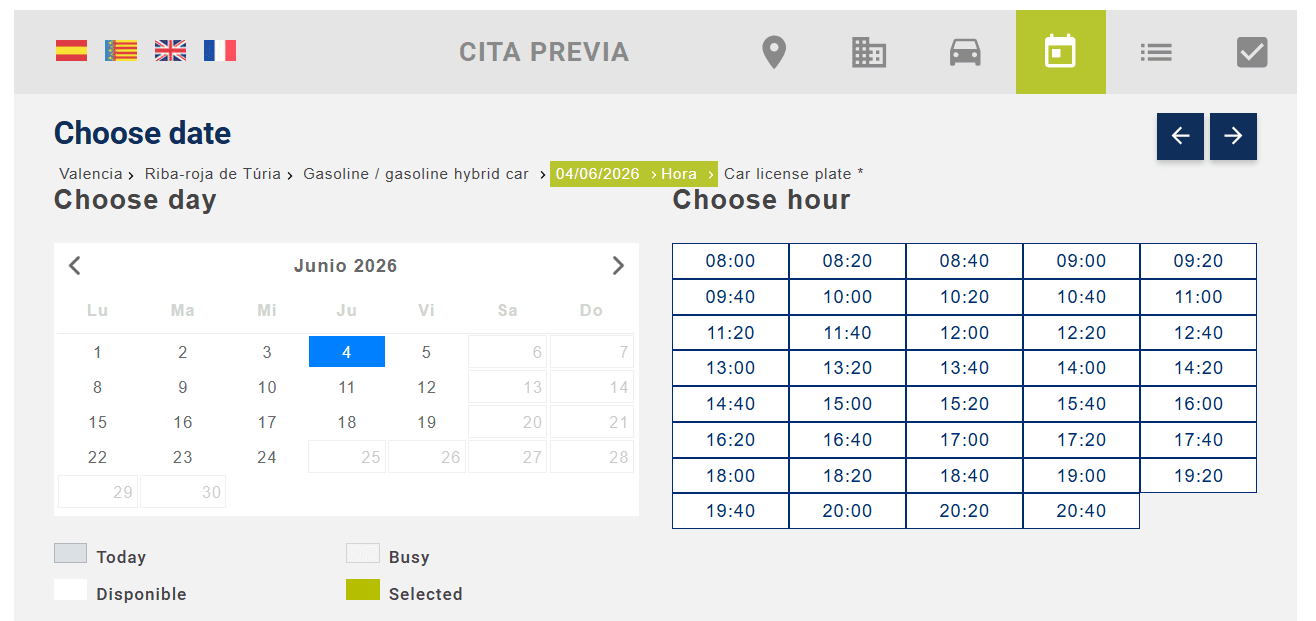Open the location selection icon
This screenshot has height=621, width=1316.
coord(773,52)
